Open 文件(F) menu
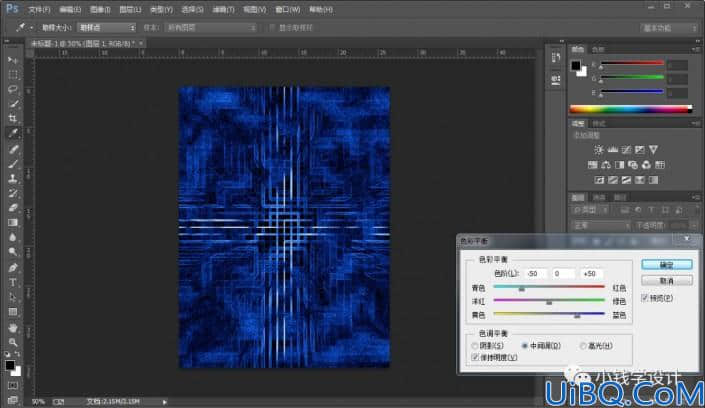705x408 pixels. pyautogui.click(x=39, y=9)
